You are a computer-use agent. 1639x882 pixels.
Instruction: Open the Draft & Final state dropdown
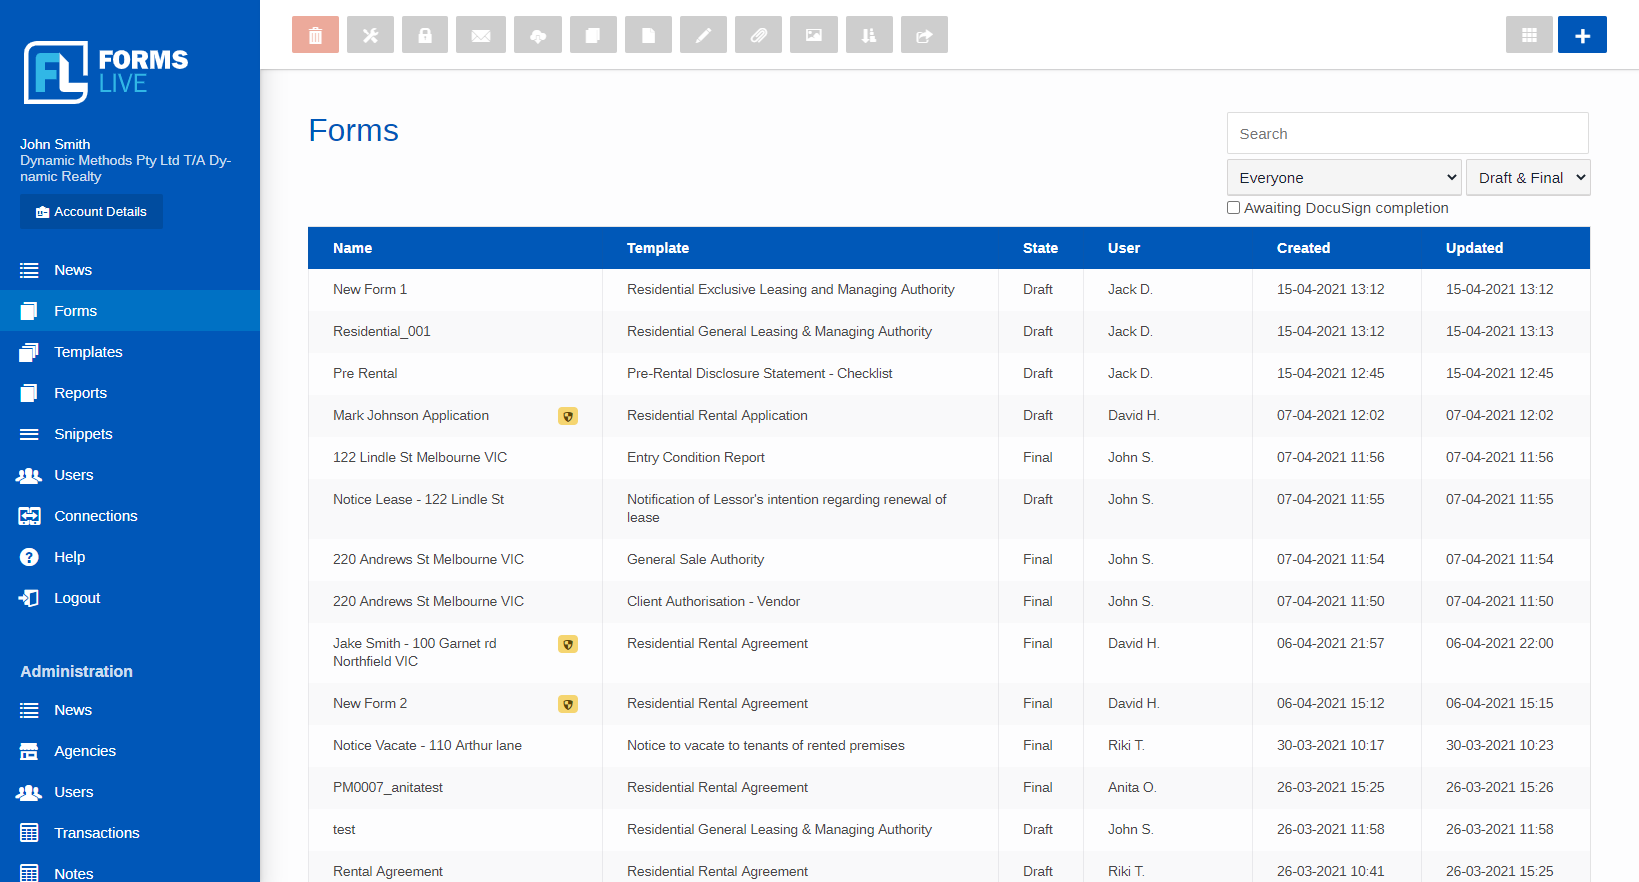click(1528, 178)
